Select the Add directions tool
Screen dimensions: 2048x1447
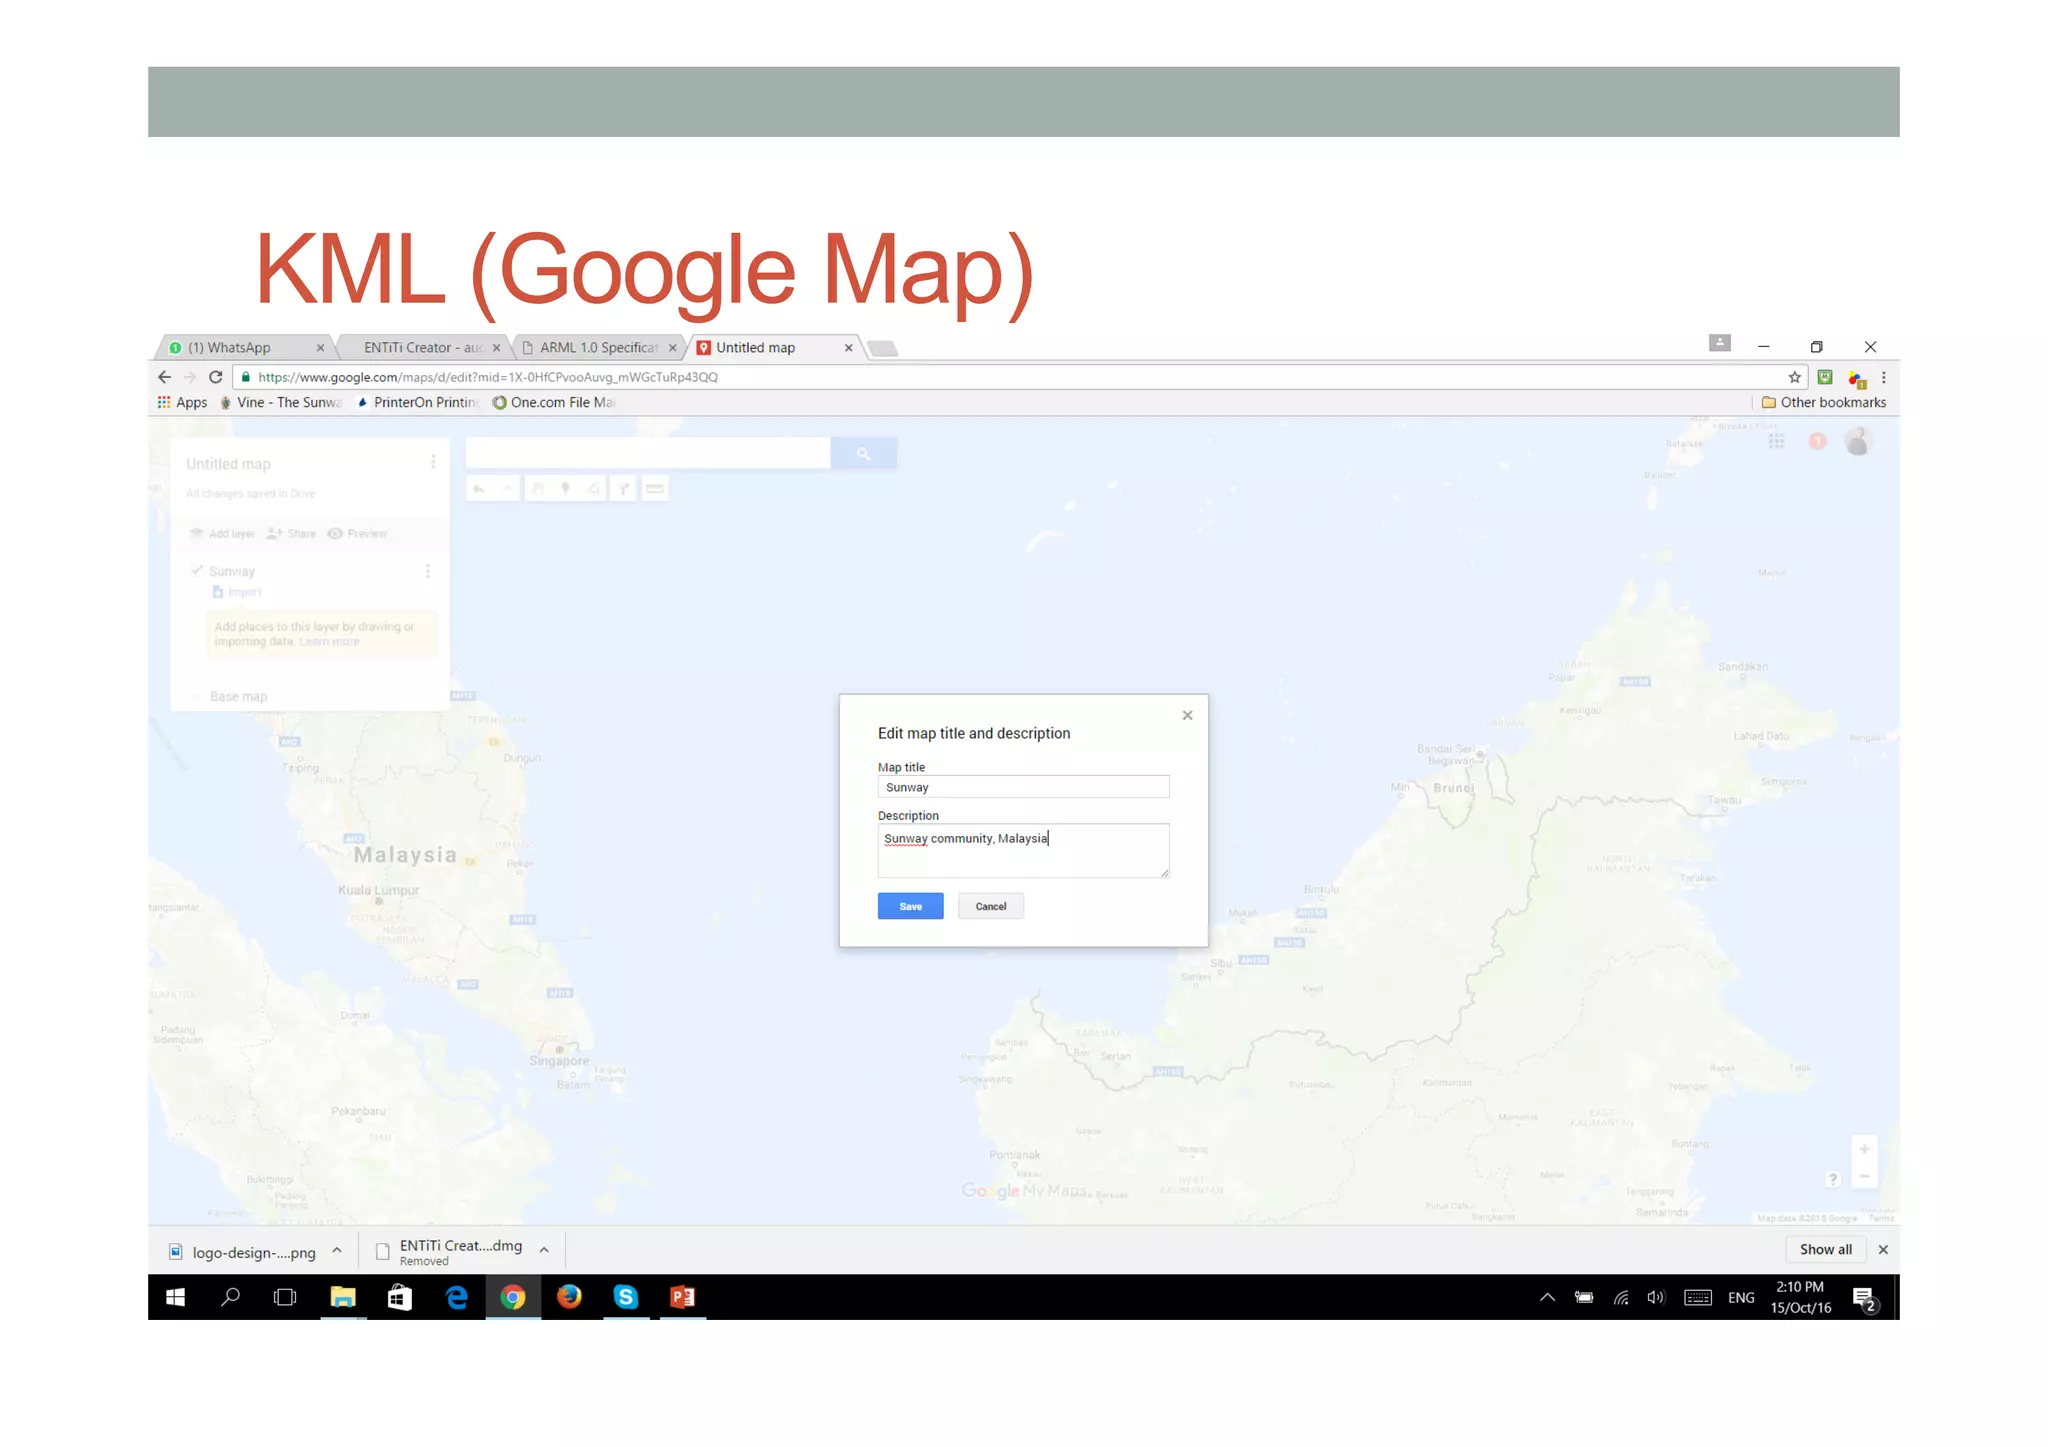624,489
